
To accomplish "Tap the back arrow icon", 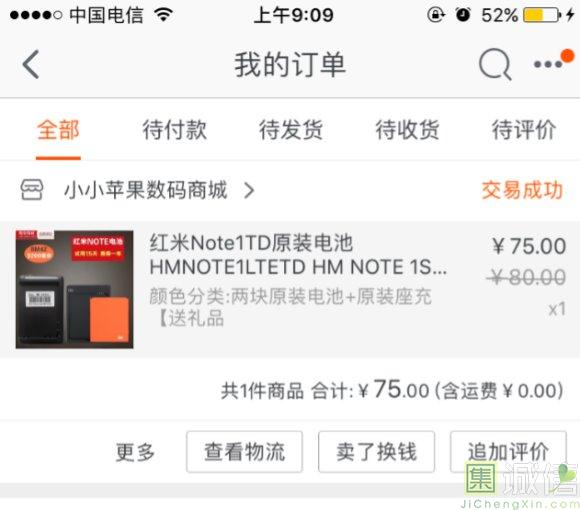I will tap(31, 64).
